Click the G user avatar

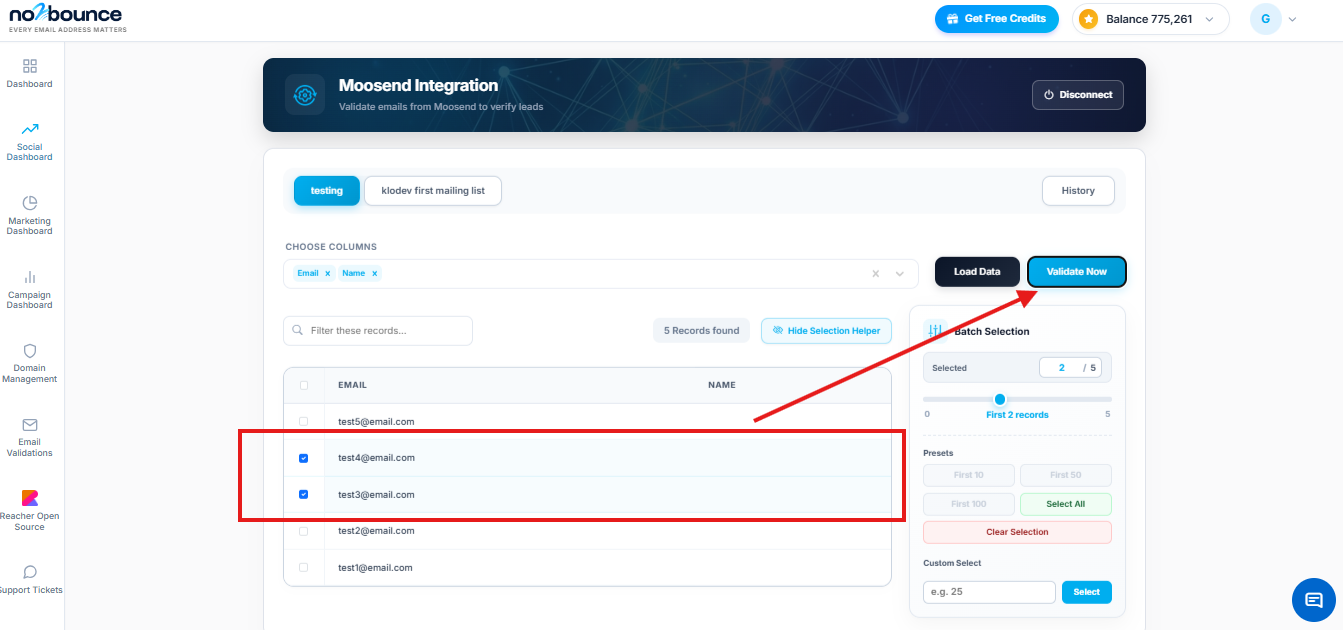coord(1266,19)
